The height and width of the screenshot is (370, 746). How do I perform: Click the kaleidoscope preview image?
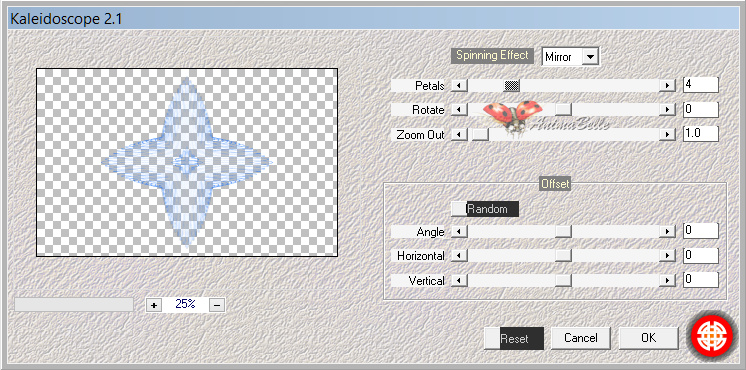point(187,162)
